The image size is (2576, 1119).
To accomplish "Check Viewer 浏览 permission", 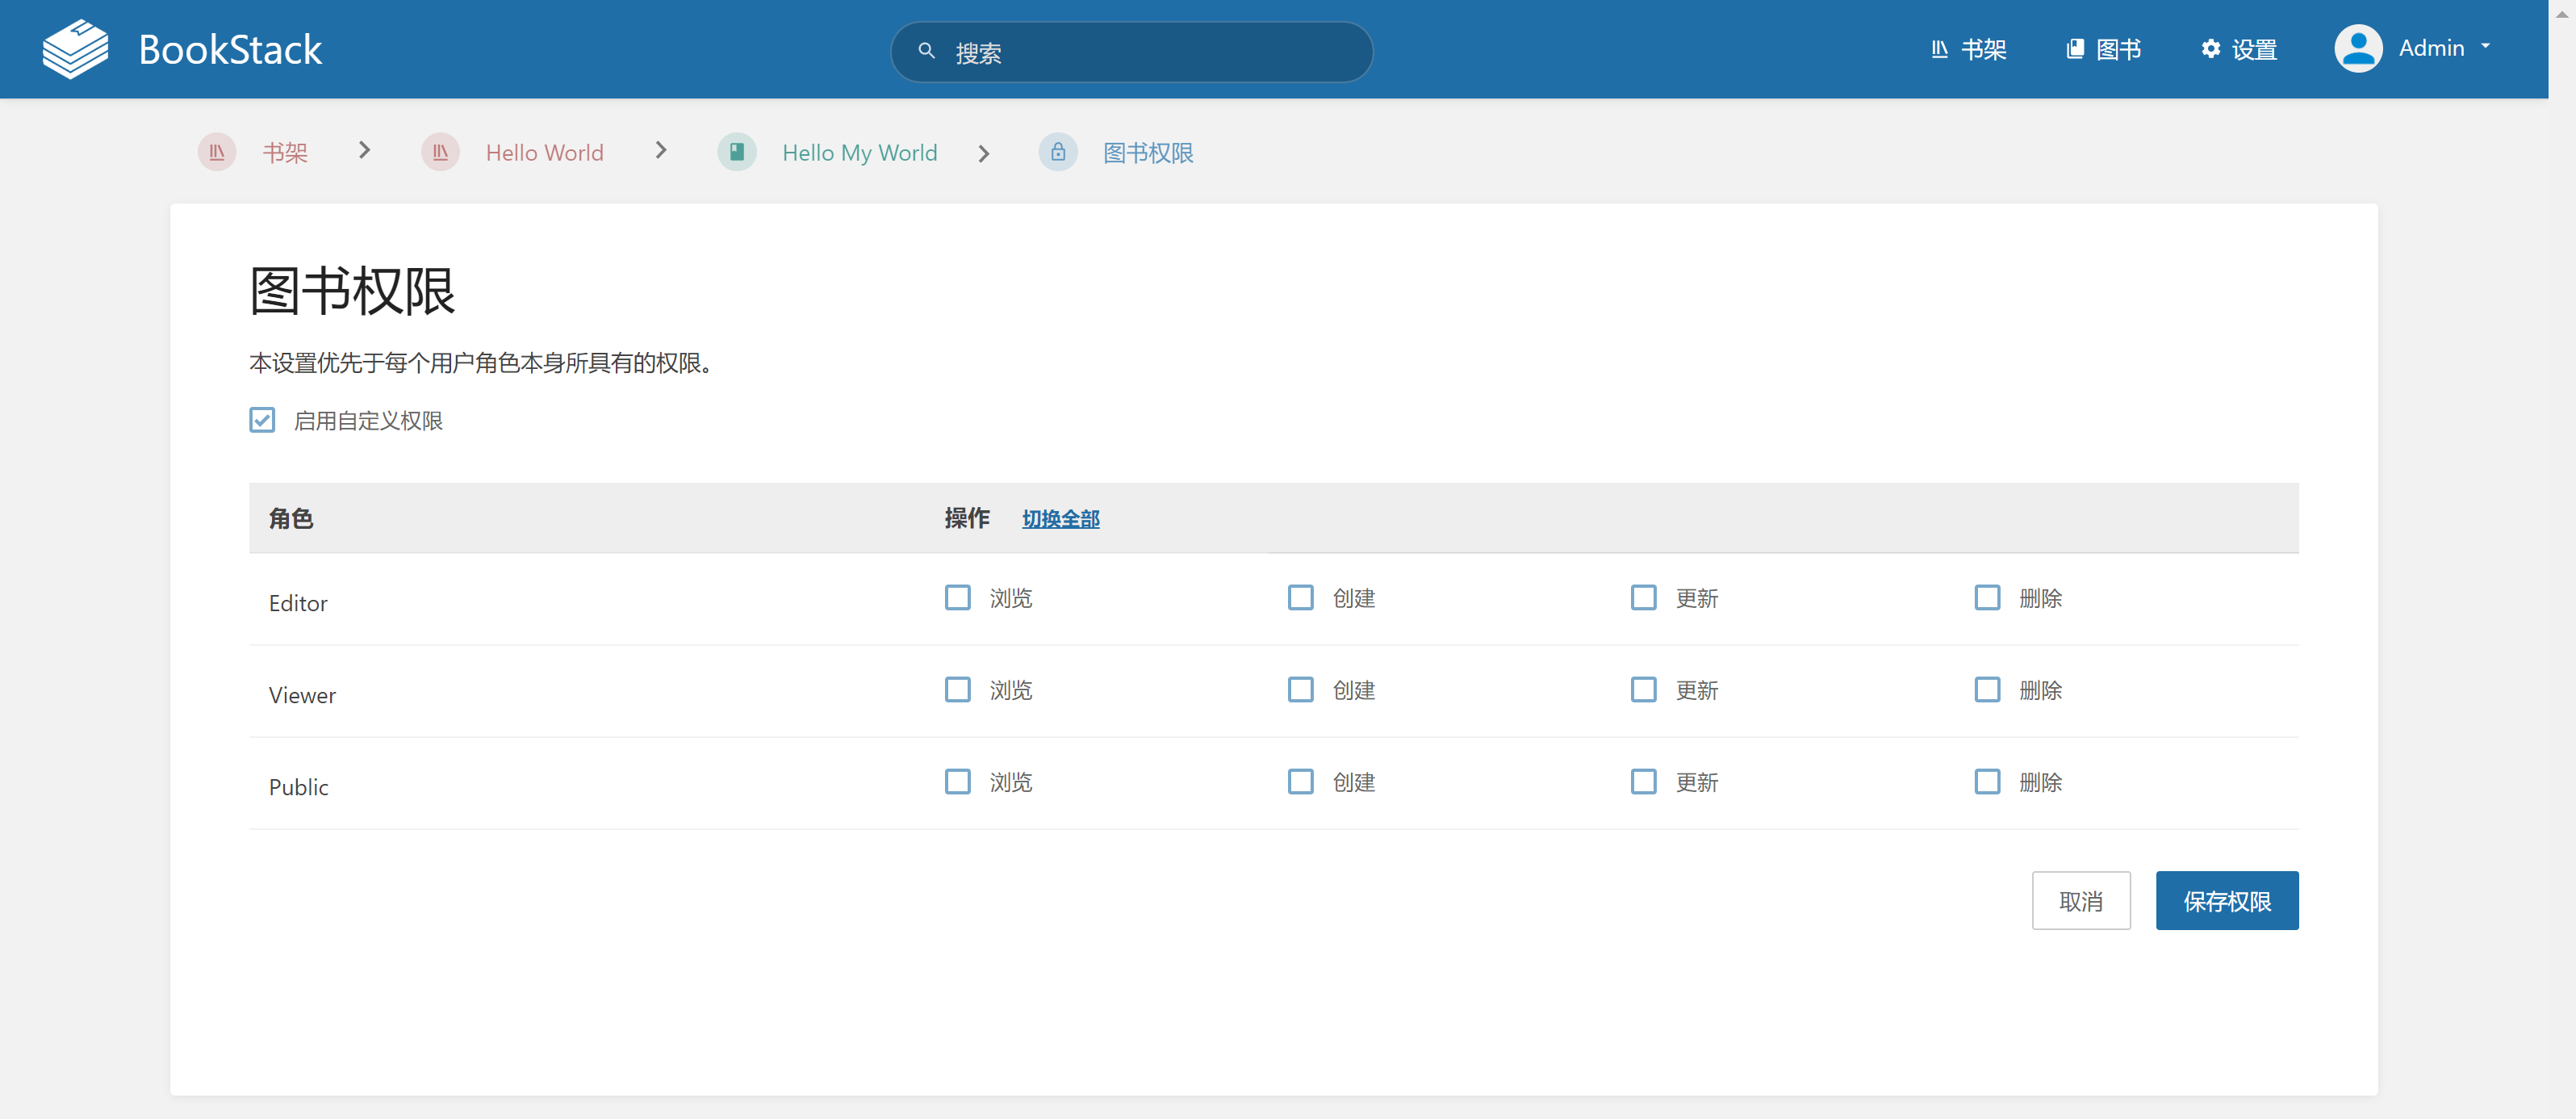I will 958,689.
